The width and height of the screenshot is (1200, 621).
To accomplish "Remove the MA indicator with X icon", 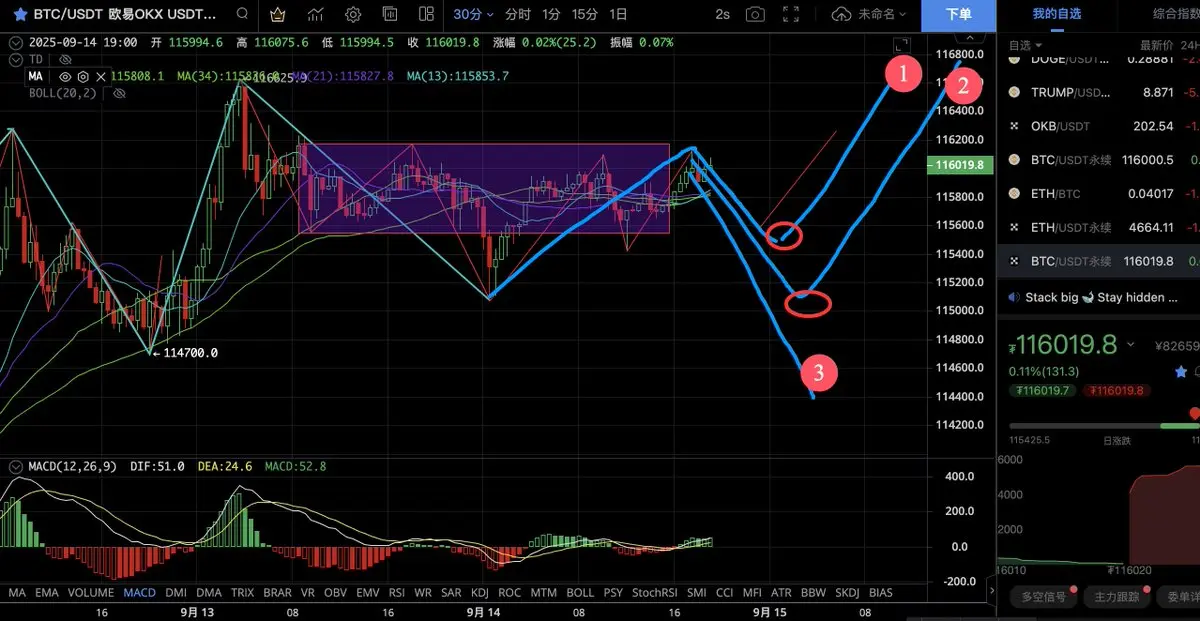I will [99, 76].
